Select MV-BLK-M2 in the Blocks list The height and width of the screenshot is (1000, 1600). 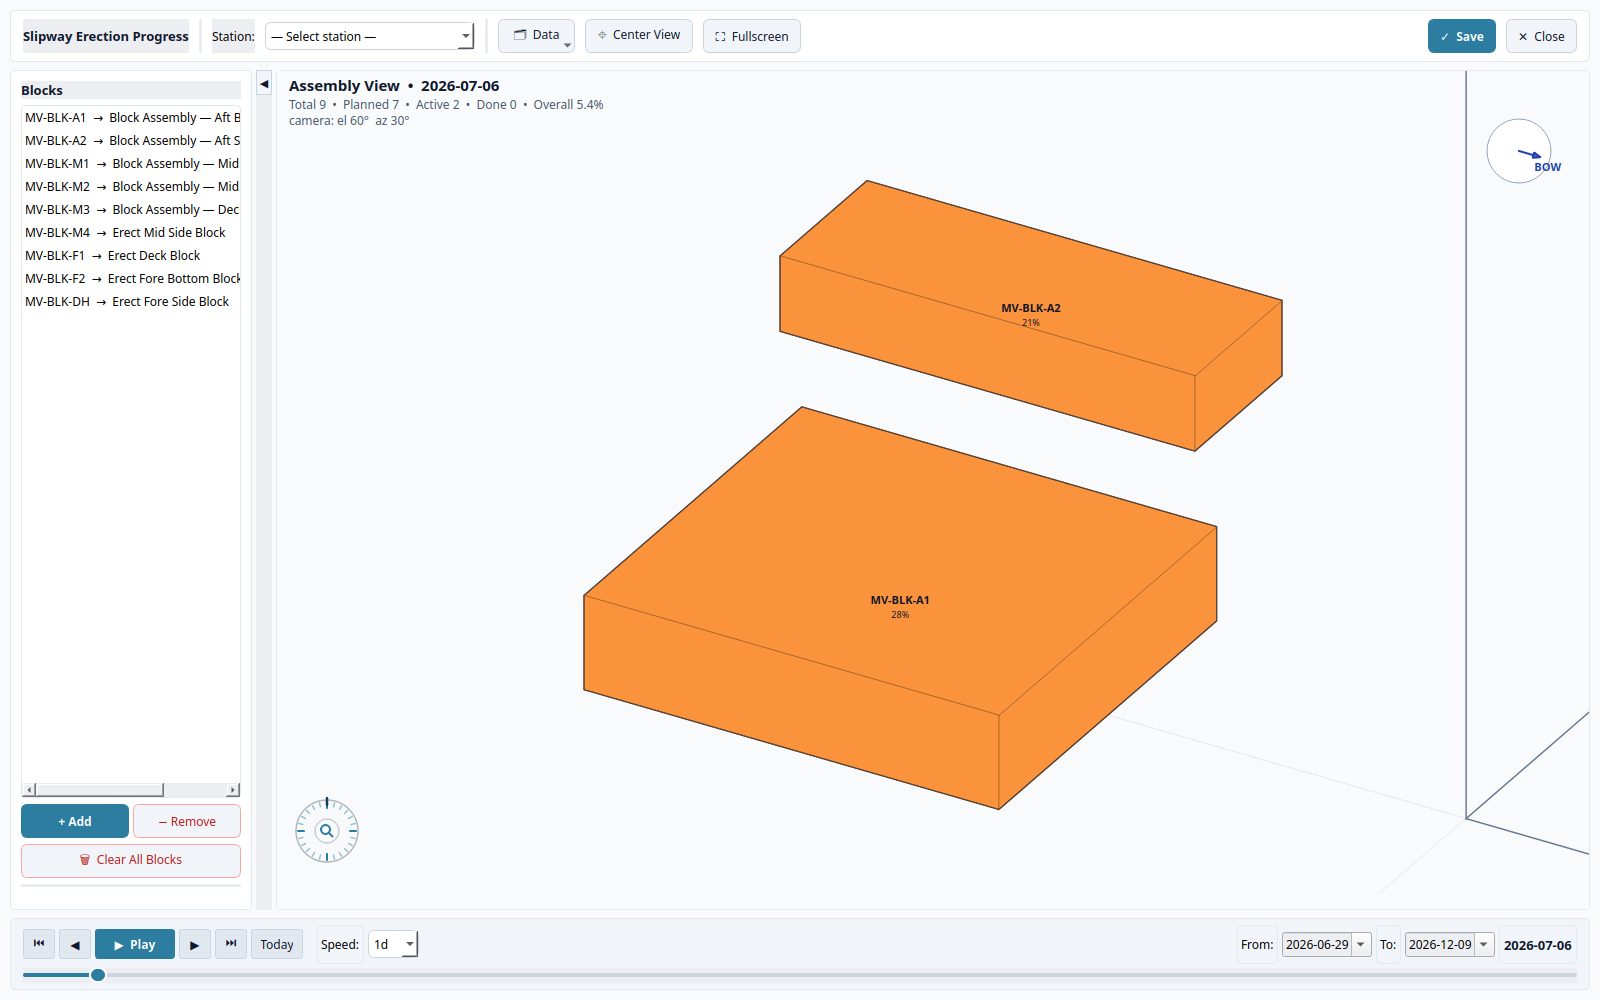131,187
